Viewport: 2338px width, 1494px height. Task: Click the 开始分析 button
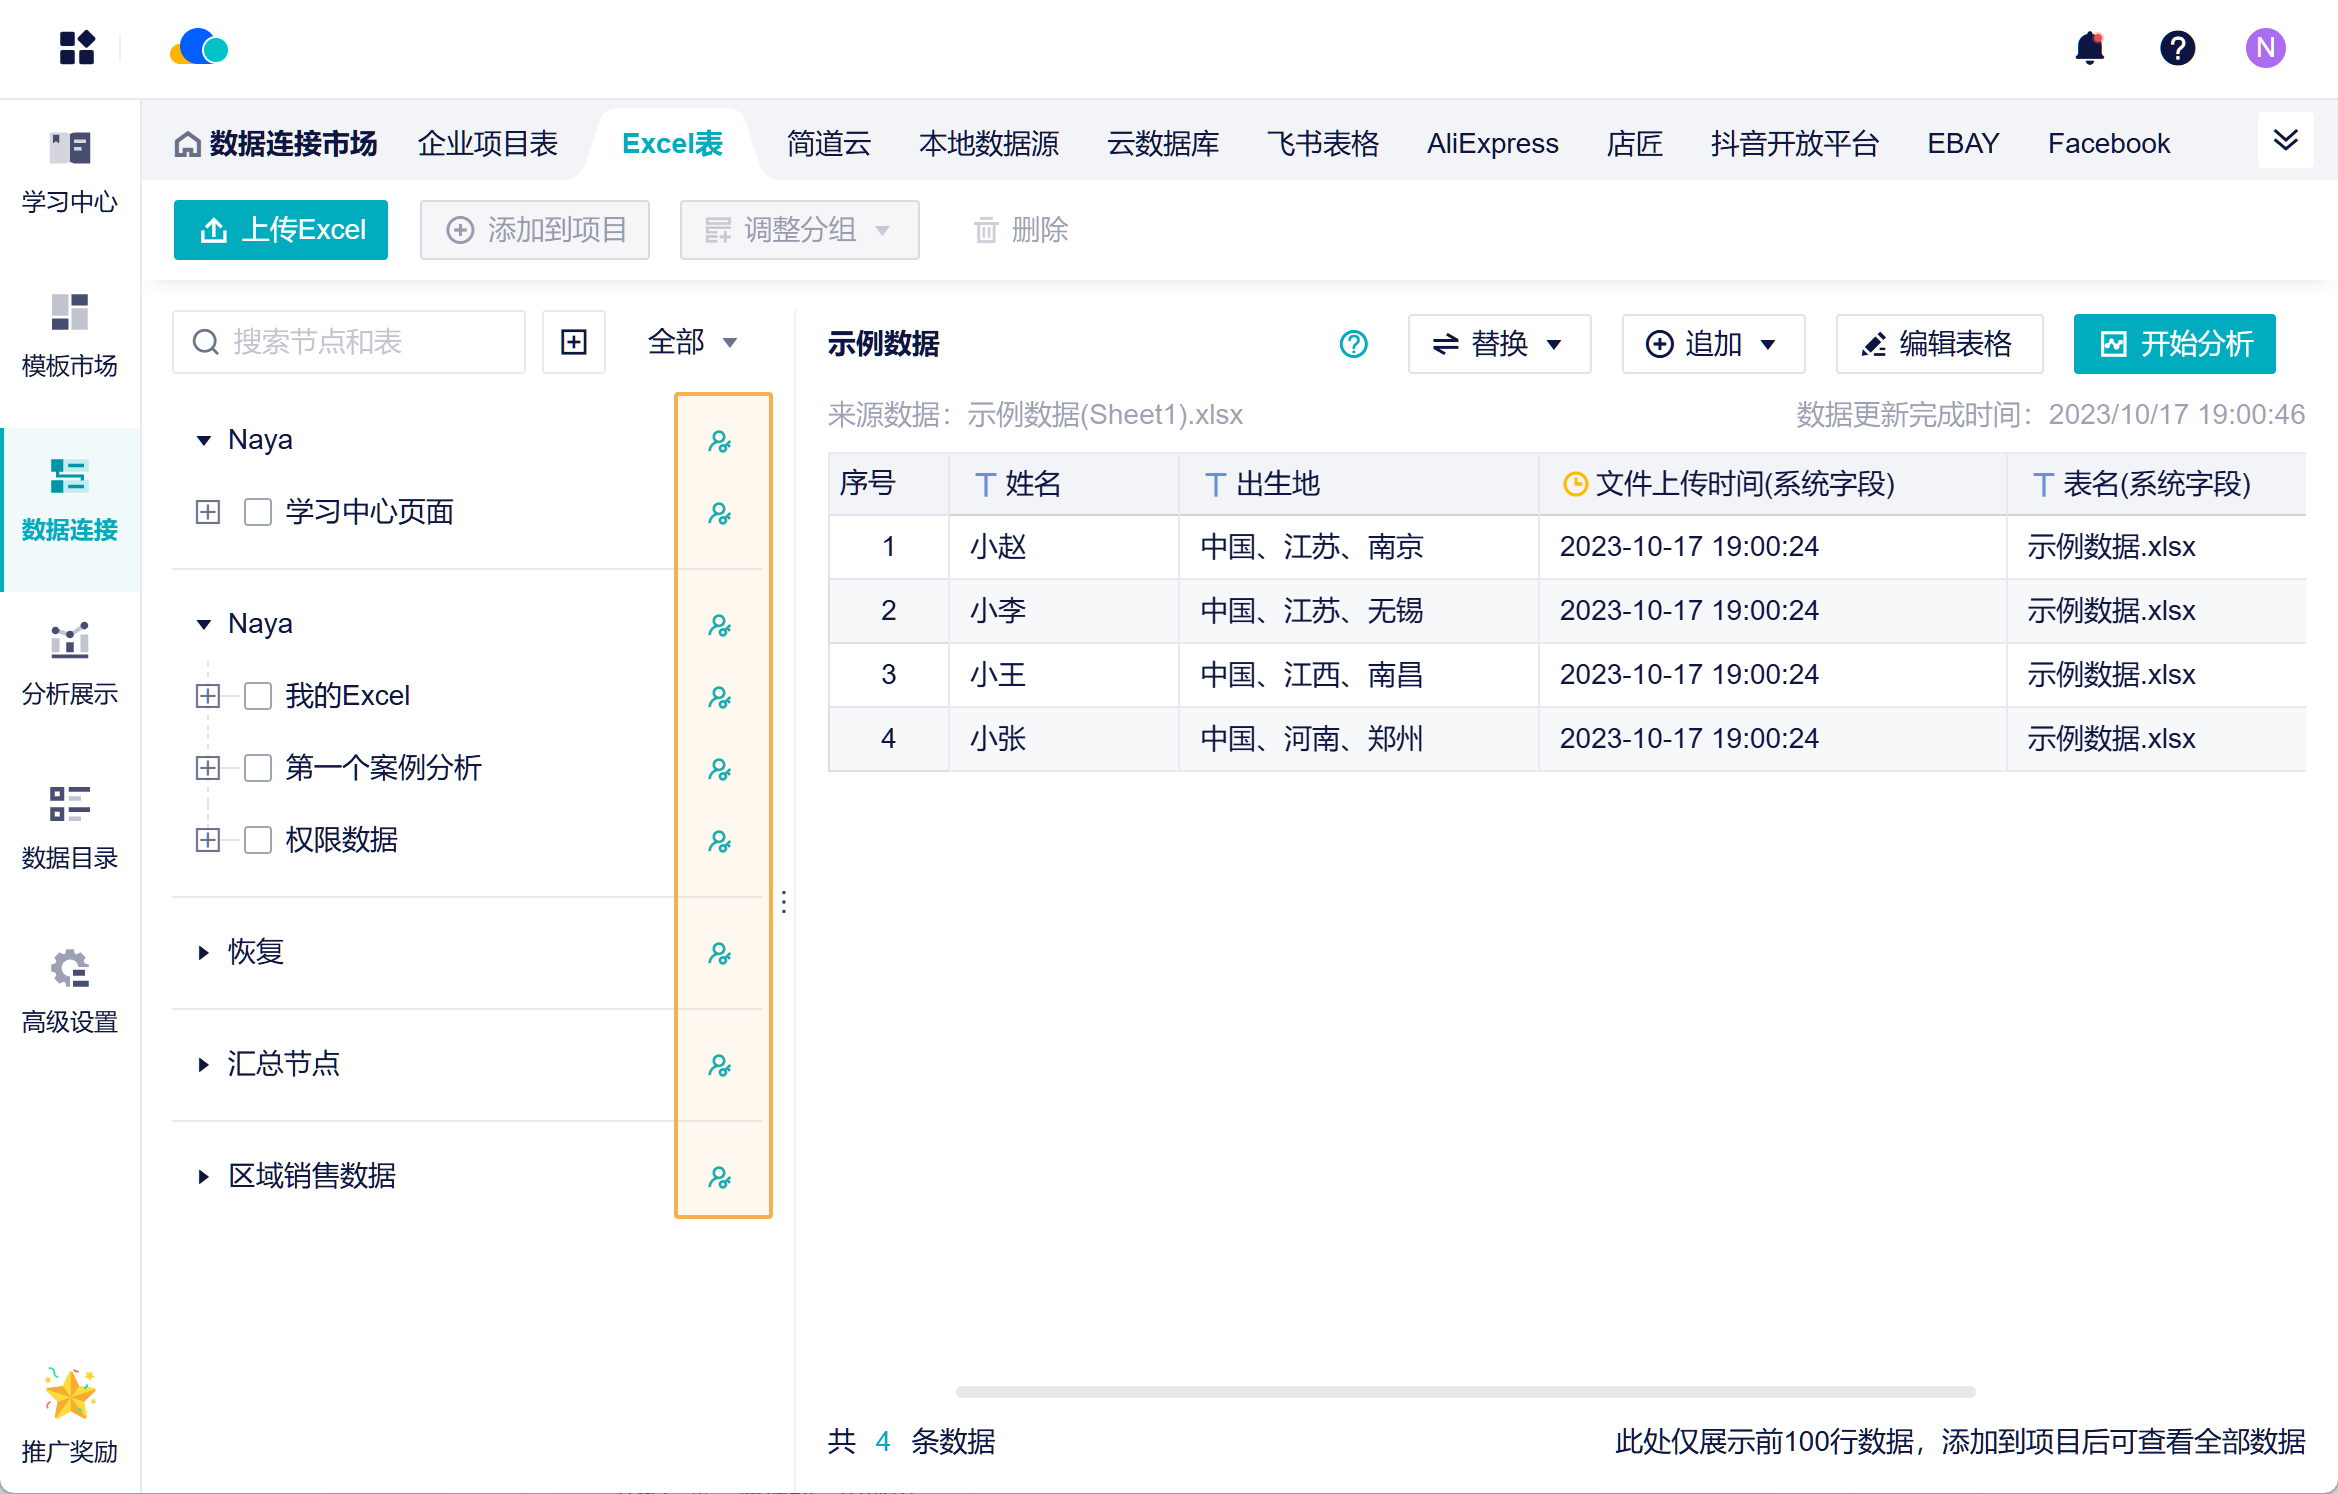[x=2175, y=344]
